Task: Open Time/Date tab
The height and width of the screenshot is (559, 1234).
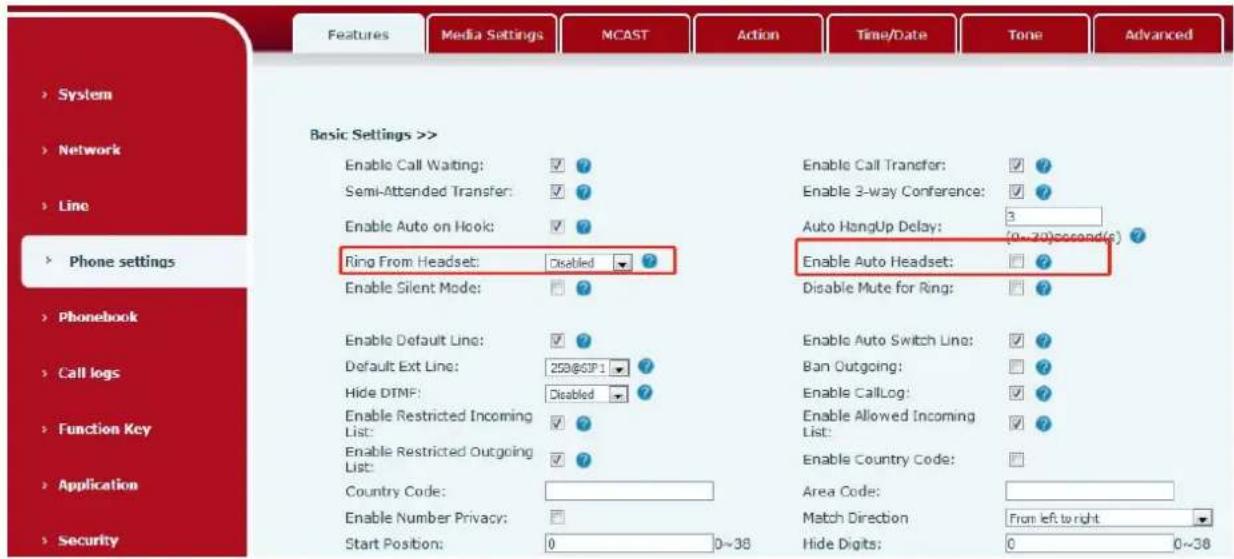Action: click(x=890, y=35)
